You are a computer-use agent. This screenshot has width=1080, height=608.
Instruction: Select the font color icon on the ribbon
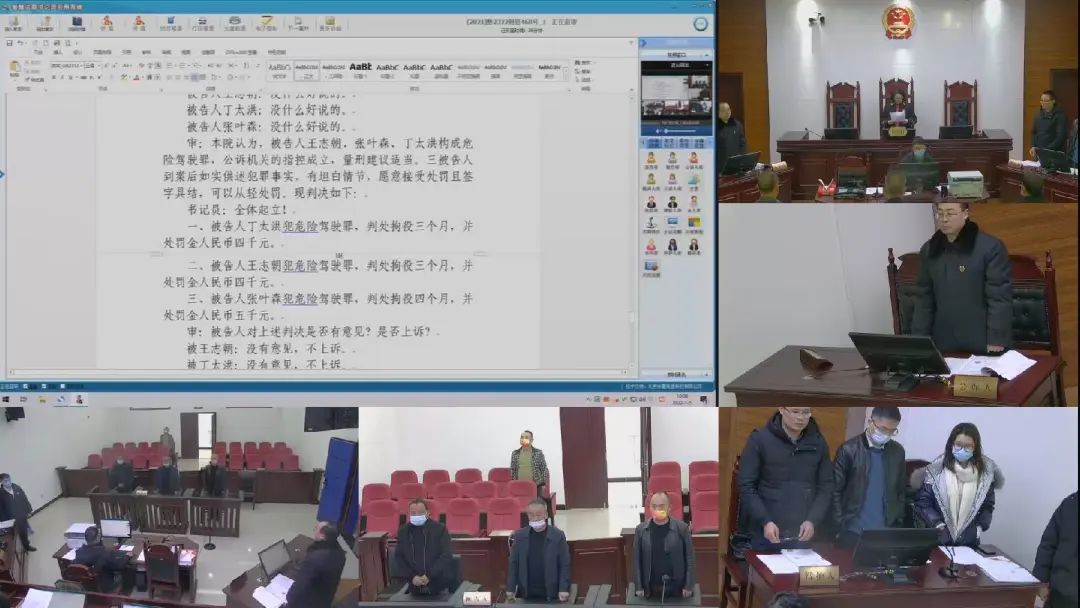[135, 77]
